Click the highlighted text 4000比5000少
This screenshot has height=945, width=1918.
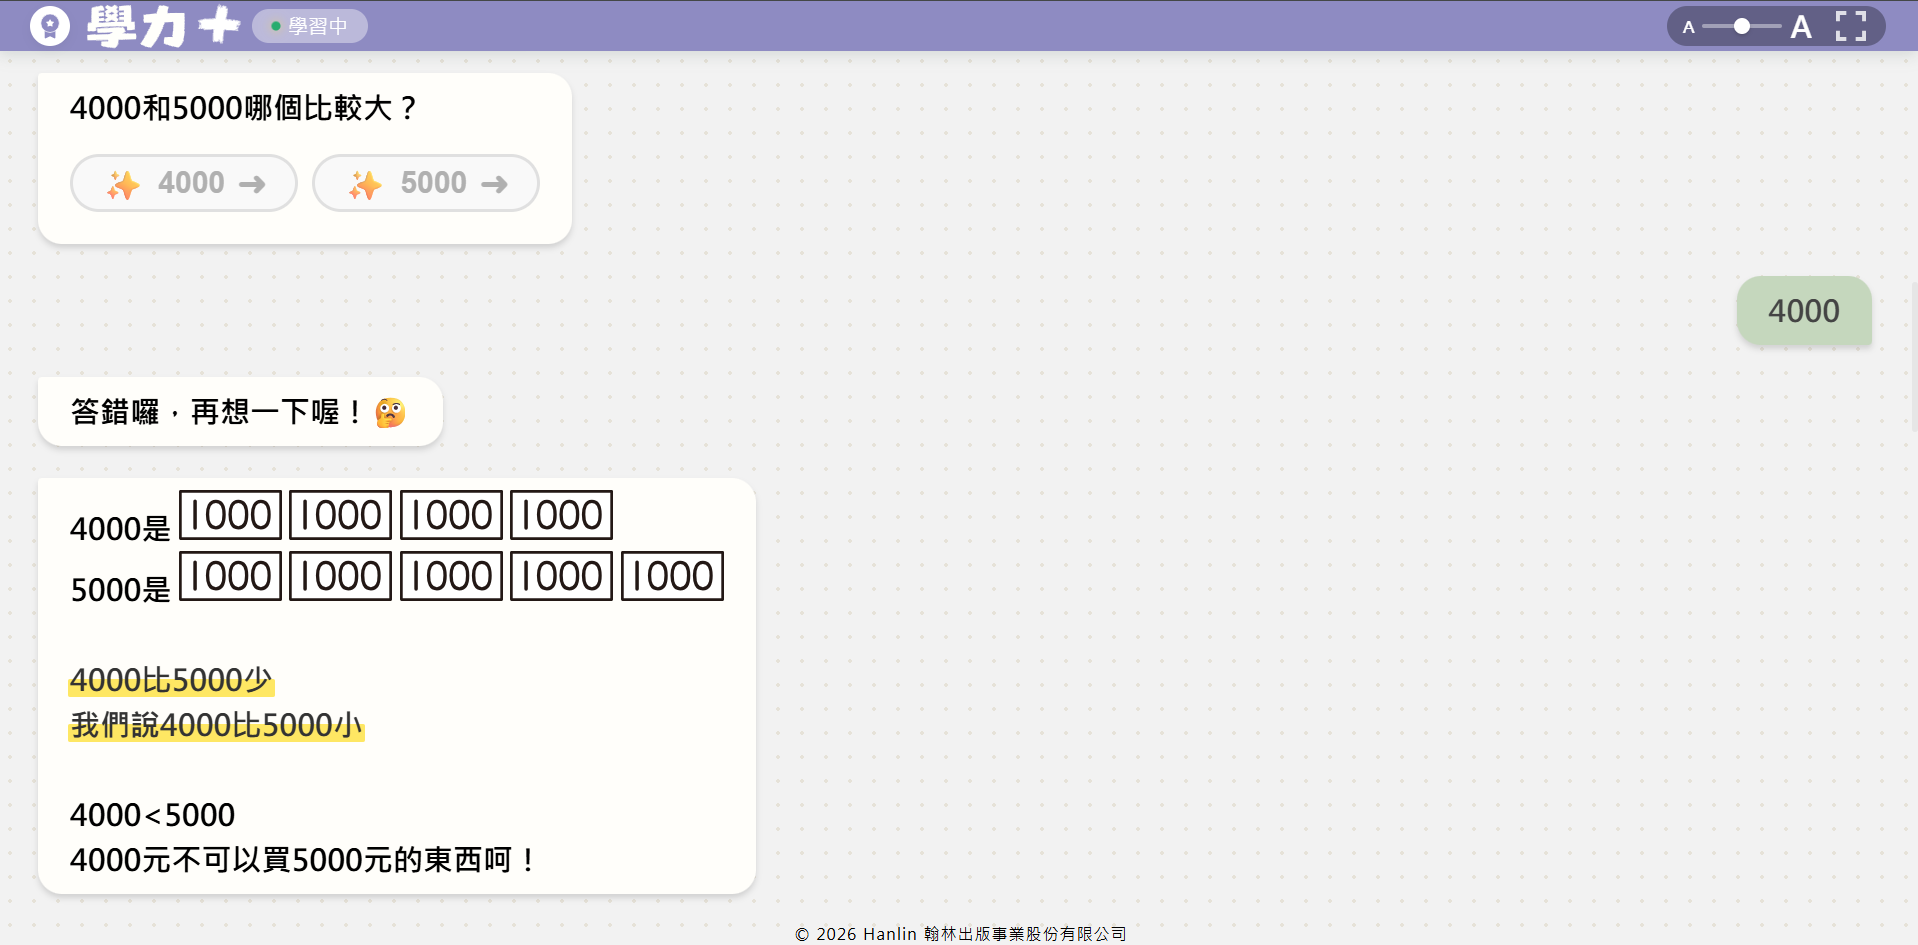coord(171,681)
